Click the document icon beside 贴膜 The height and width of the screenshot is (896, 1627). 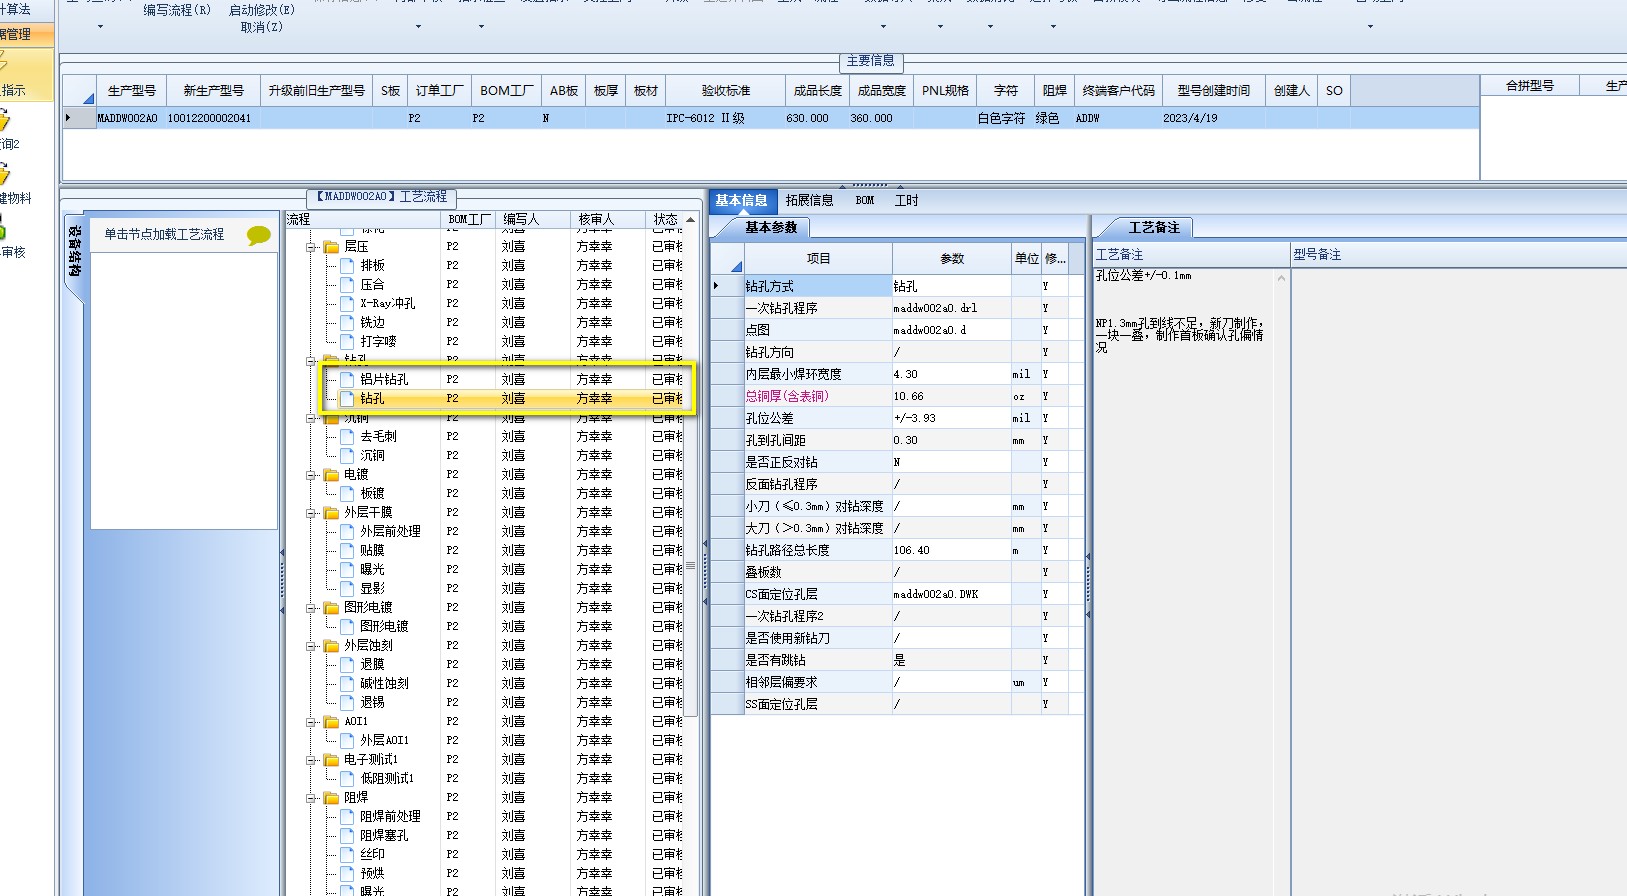347,550
